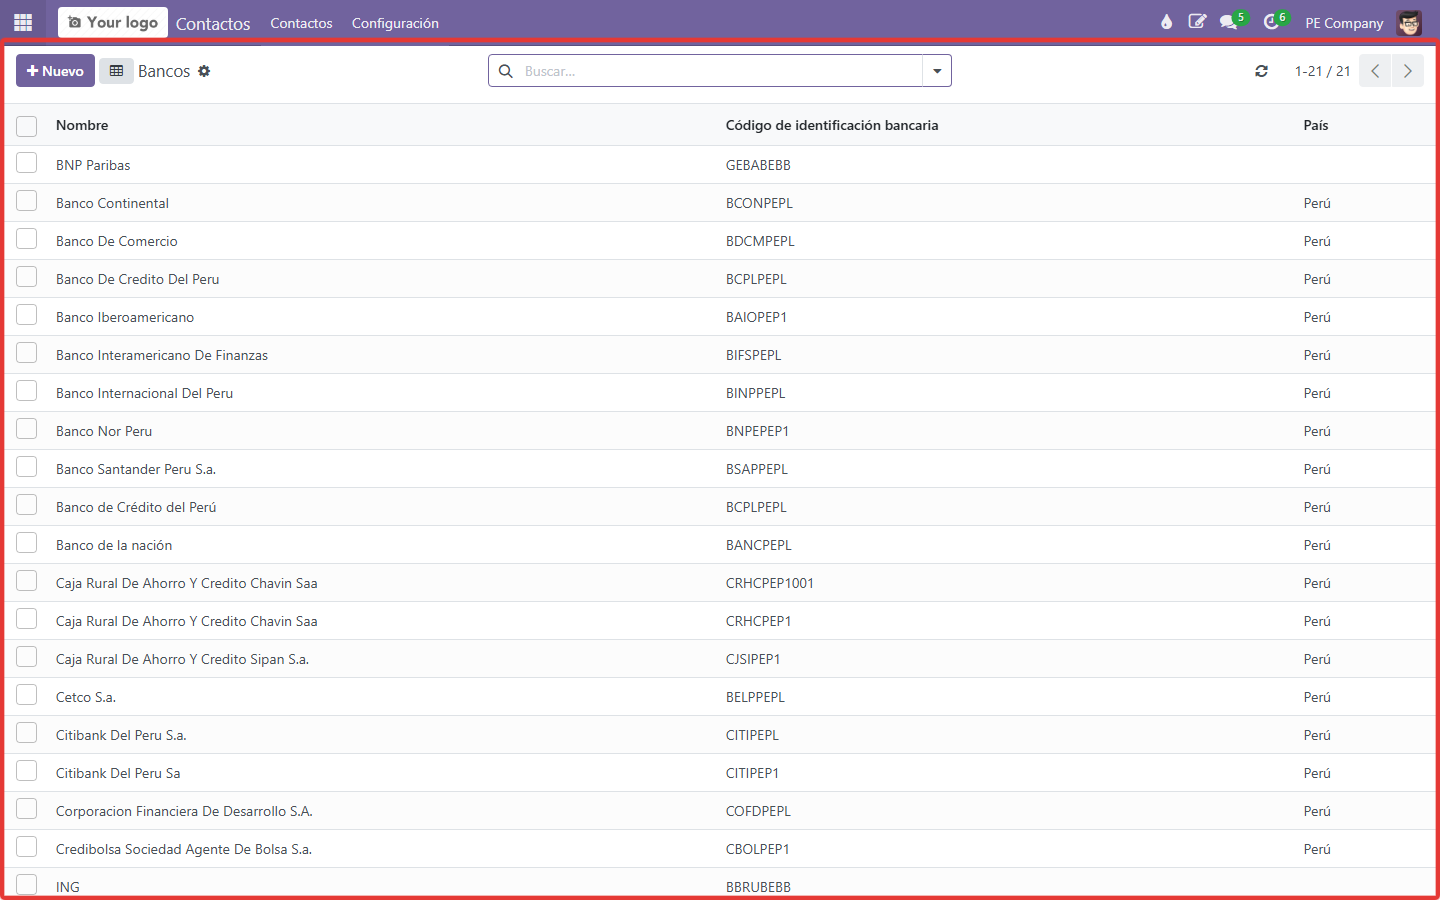Refresh the list with the reload icon
1440x900 pixels.
coord(1262,71)
